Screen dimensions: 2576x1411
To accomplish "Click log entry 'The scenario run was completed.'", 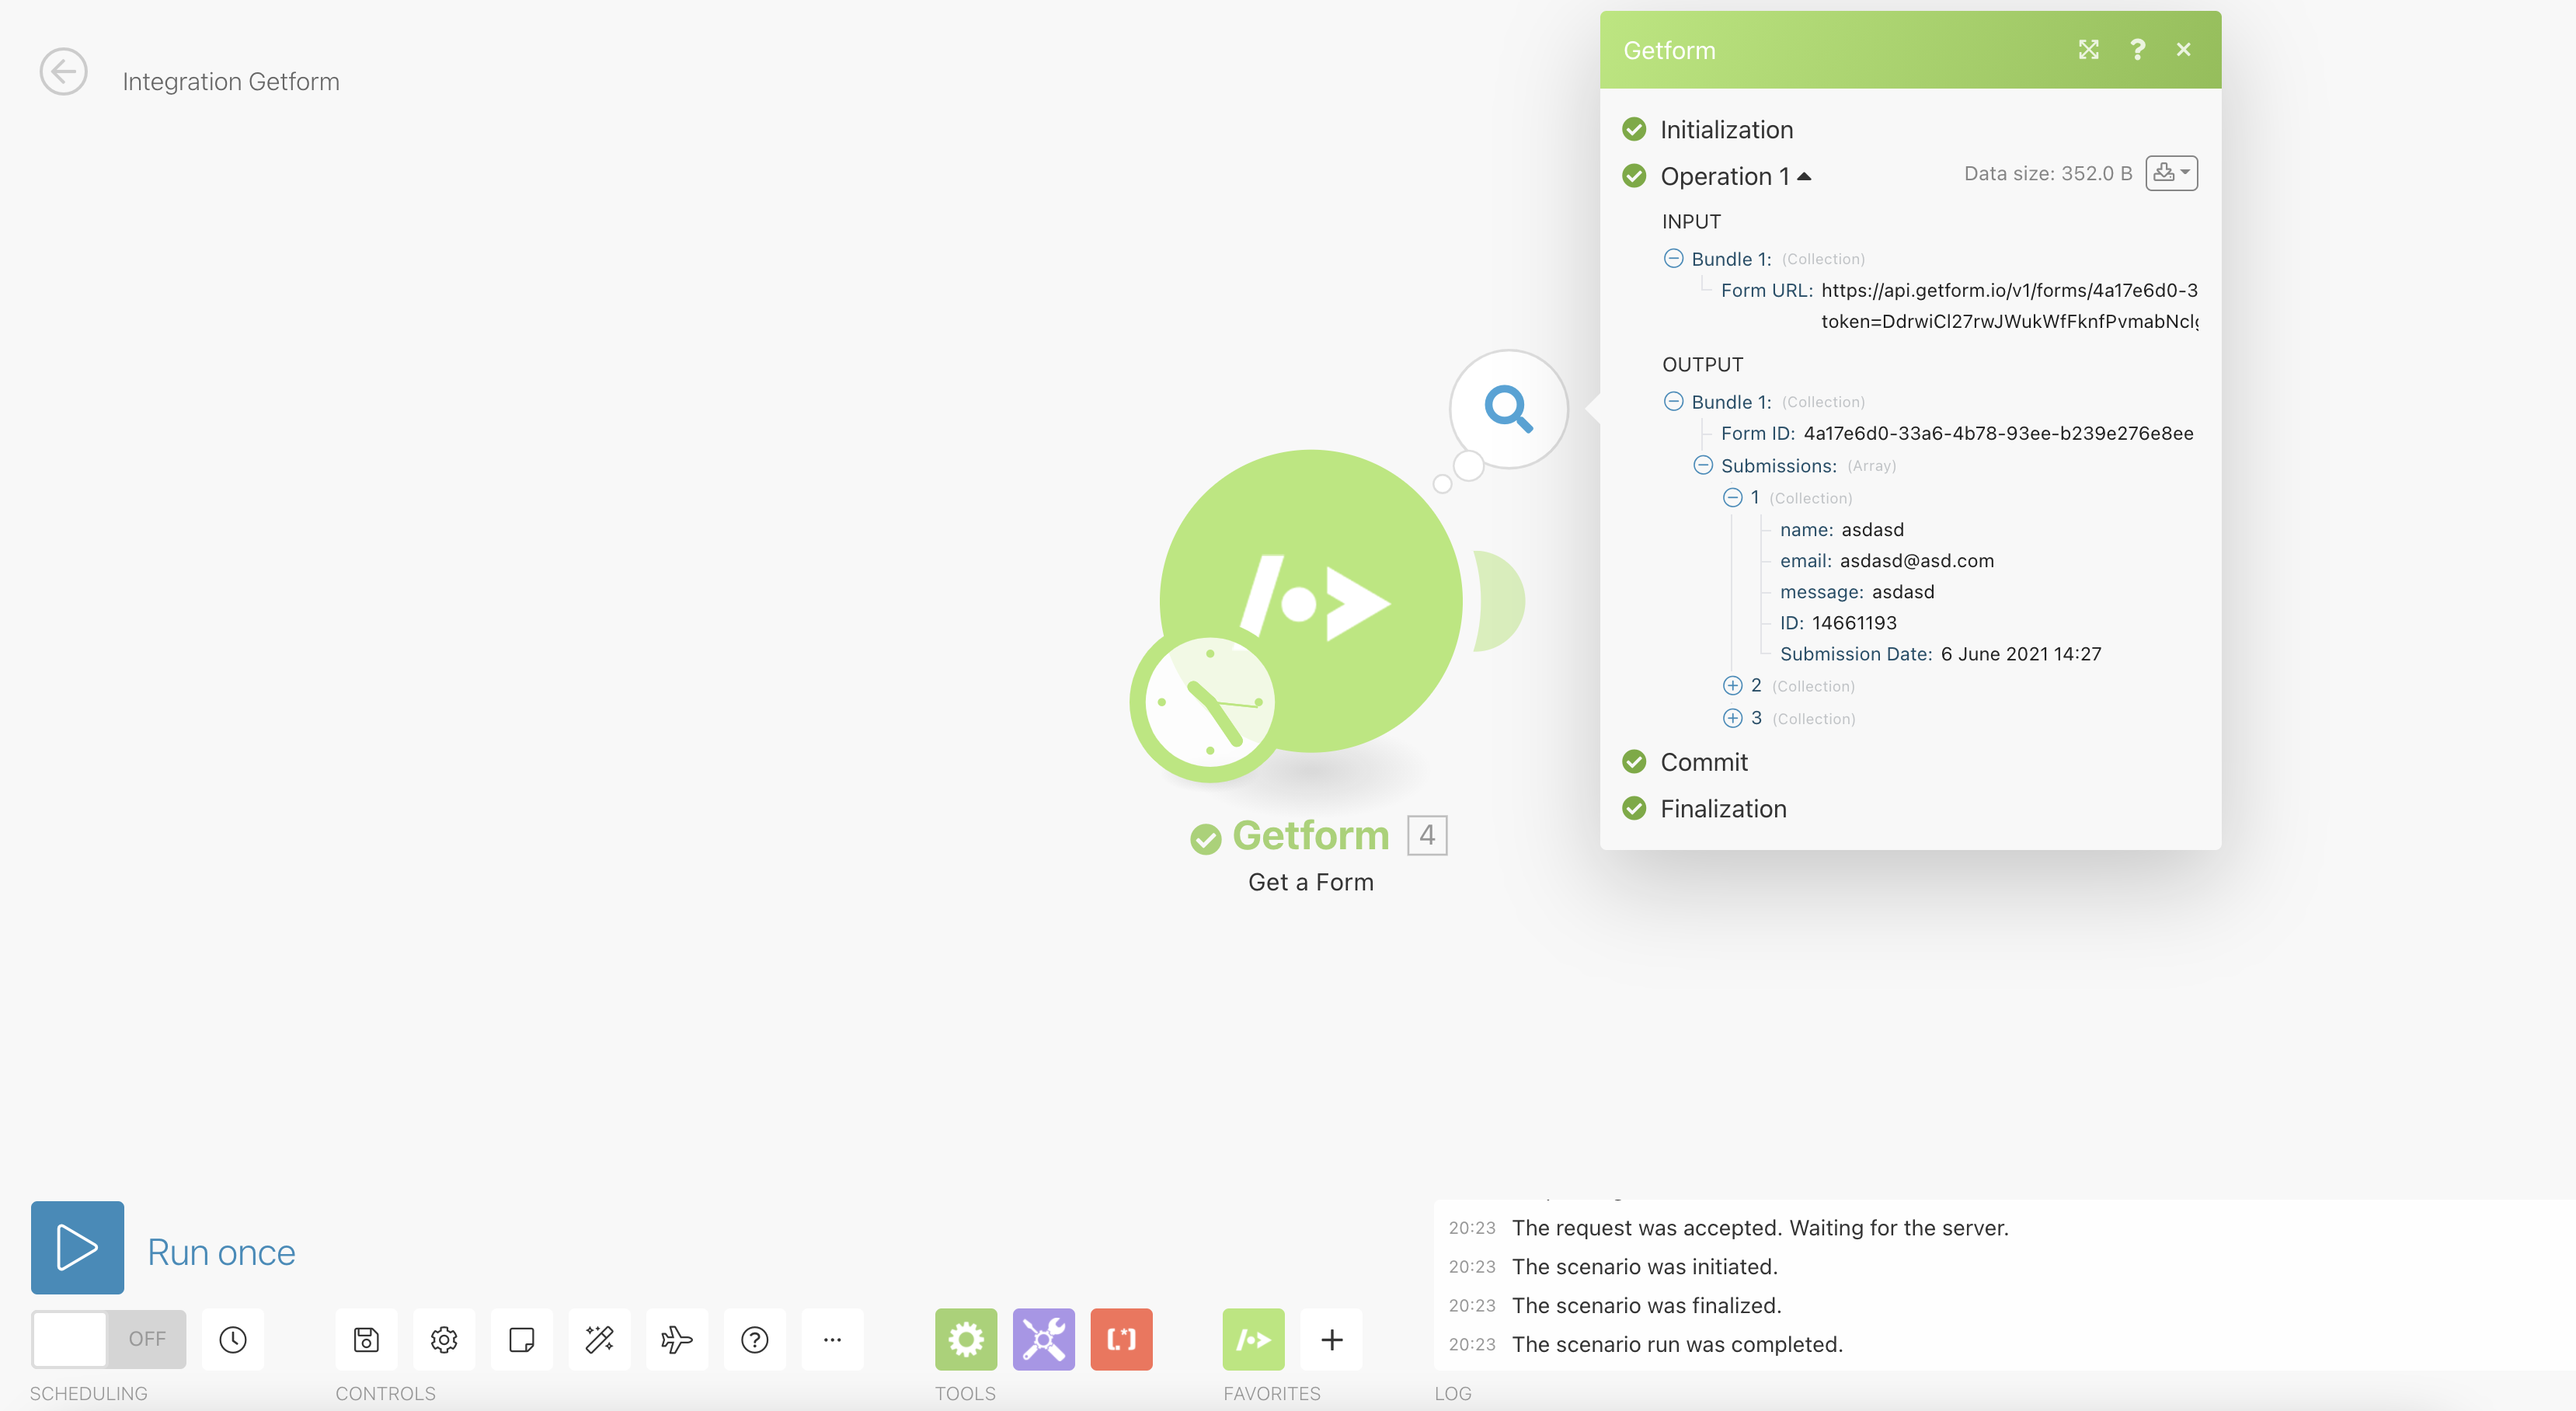I will pos(1677,1344).
